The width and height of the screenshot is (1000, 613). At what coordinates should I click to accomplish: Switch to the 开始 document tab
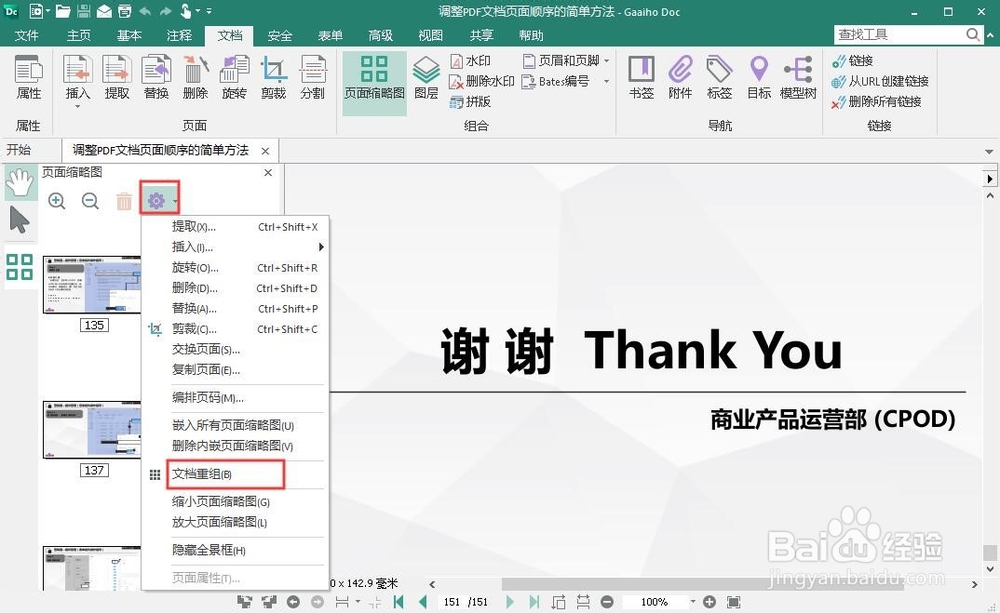19,150
